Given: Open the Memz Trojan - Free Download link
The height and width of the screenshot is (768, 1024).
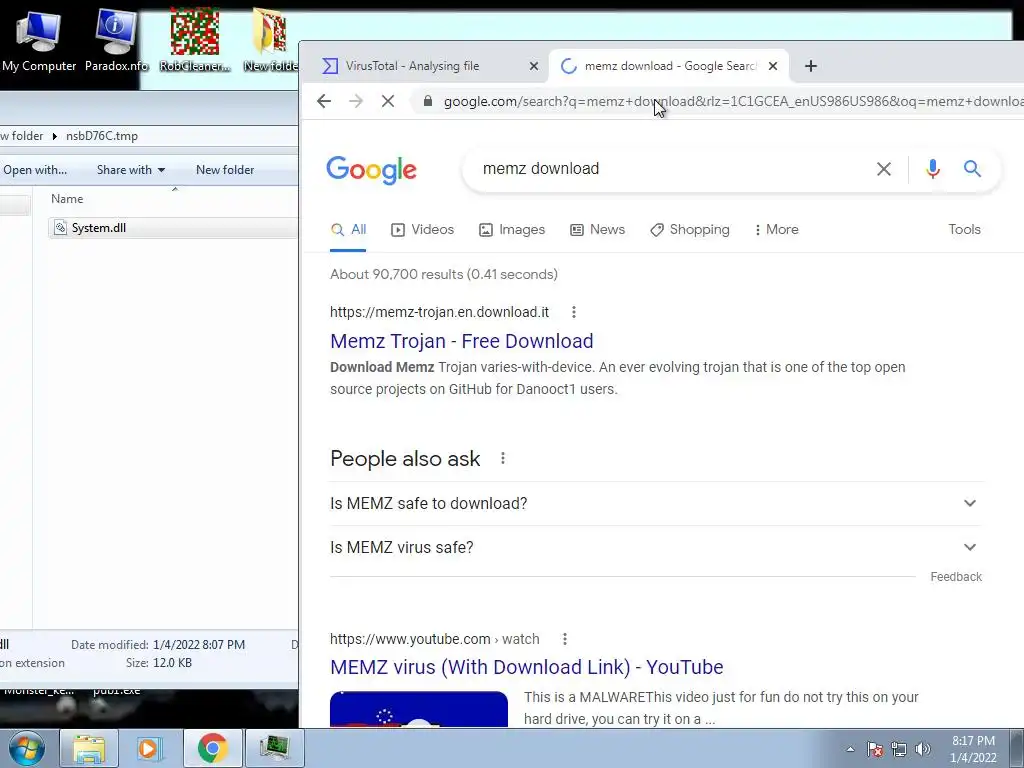Looking at the screenshot, I should pos(462,341).
